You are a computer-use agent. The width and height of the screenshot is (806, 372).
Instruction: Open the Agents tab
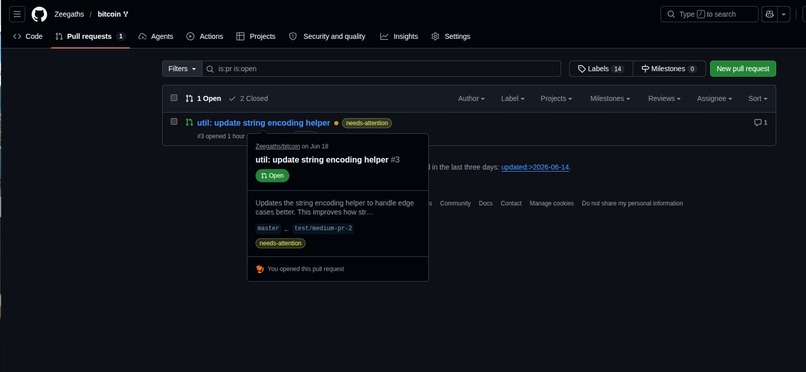(156, 36)
